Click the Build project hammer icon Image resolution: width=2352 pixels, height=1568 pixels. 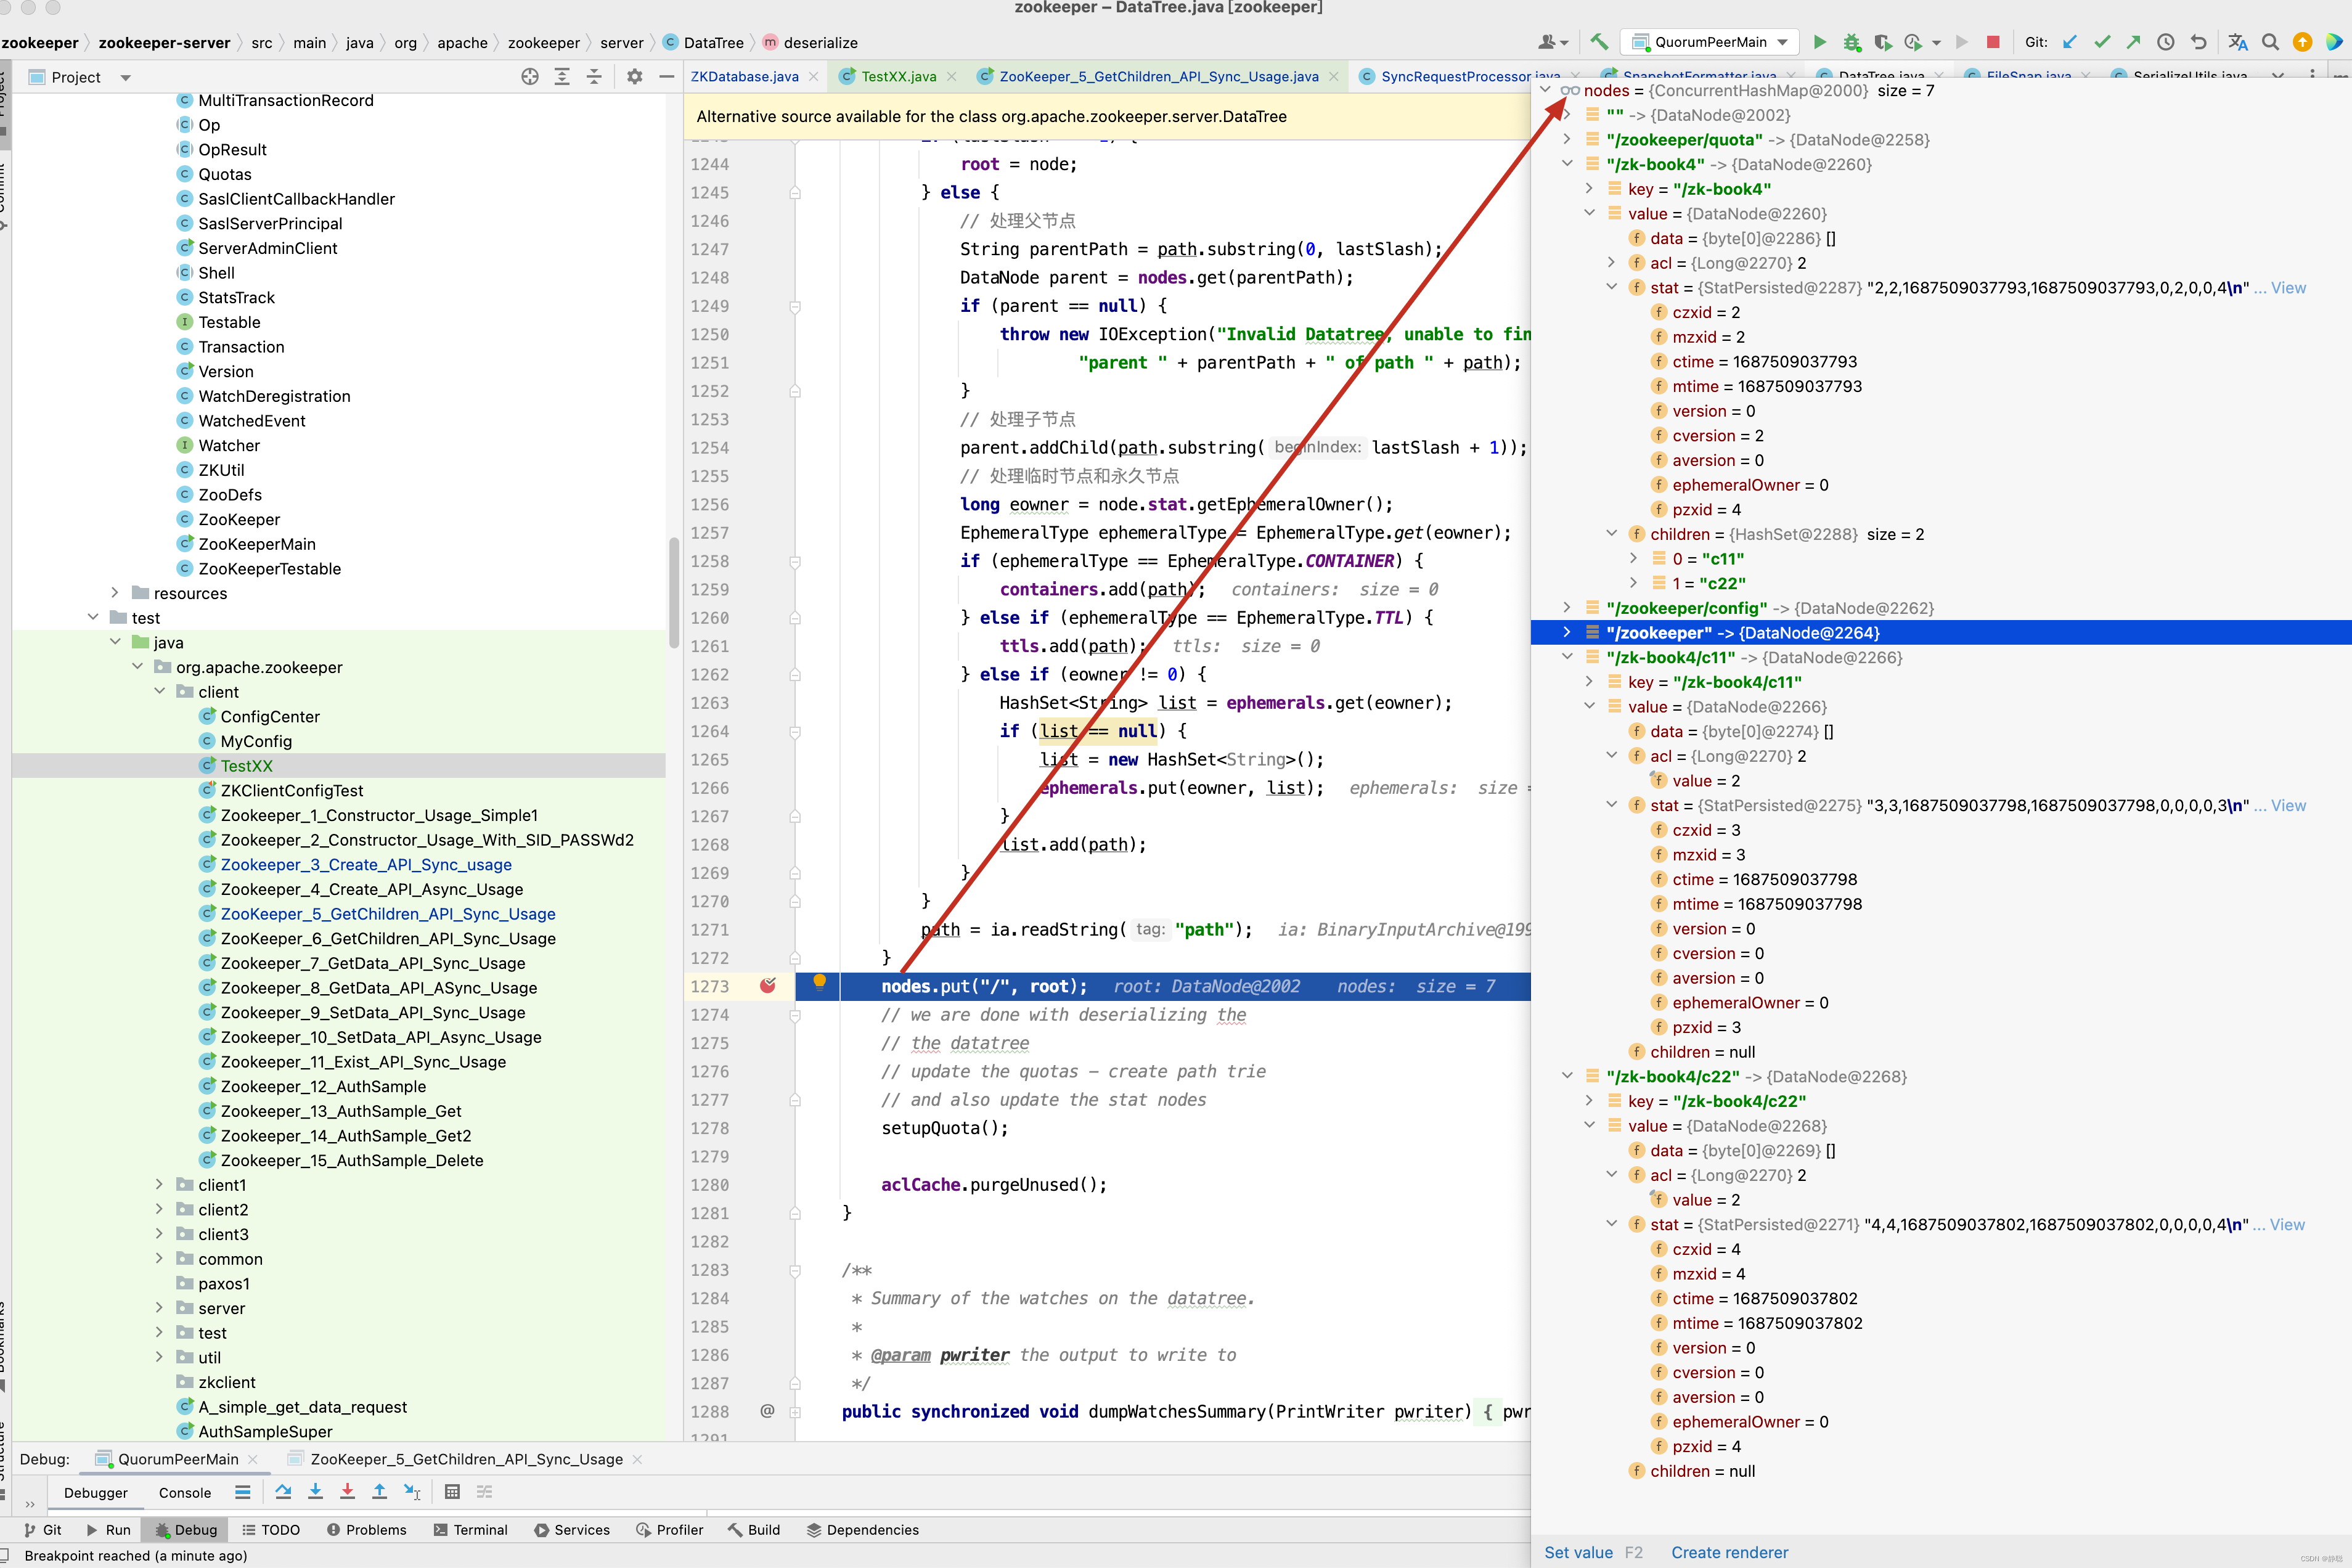click(1599, 42)
